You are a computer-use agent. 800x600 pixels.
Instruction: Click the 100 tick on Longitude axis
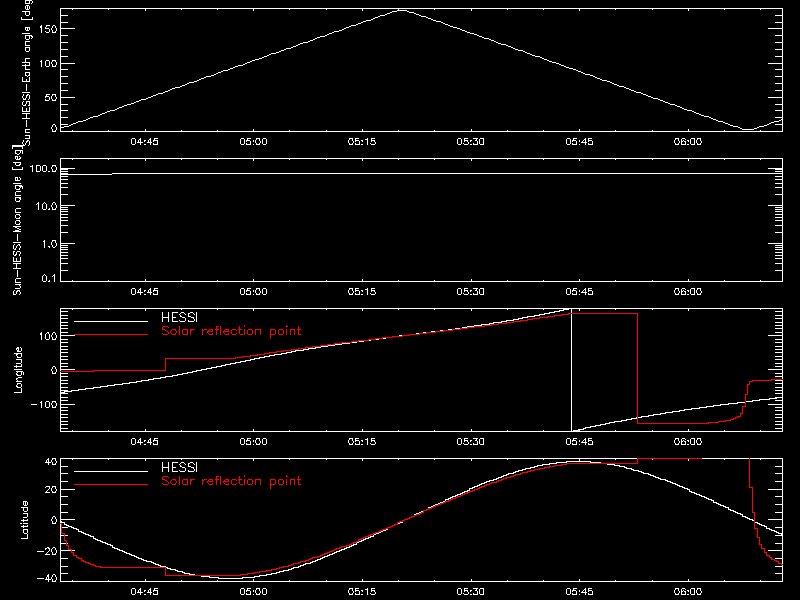pos(48,336)
